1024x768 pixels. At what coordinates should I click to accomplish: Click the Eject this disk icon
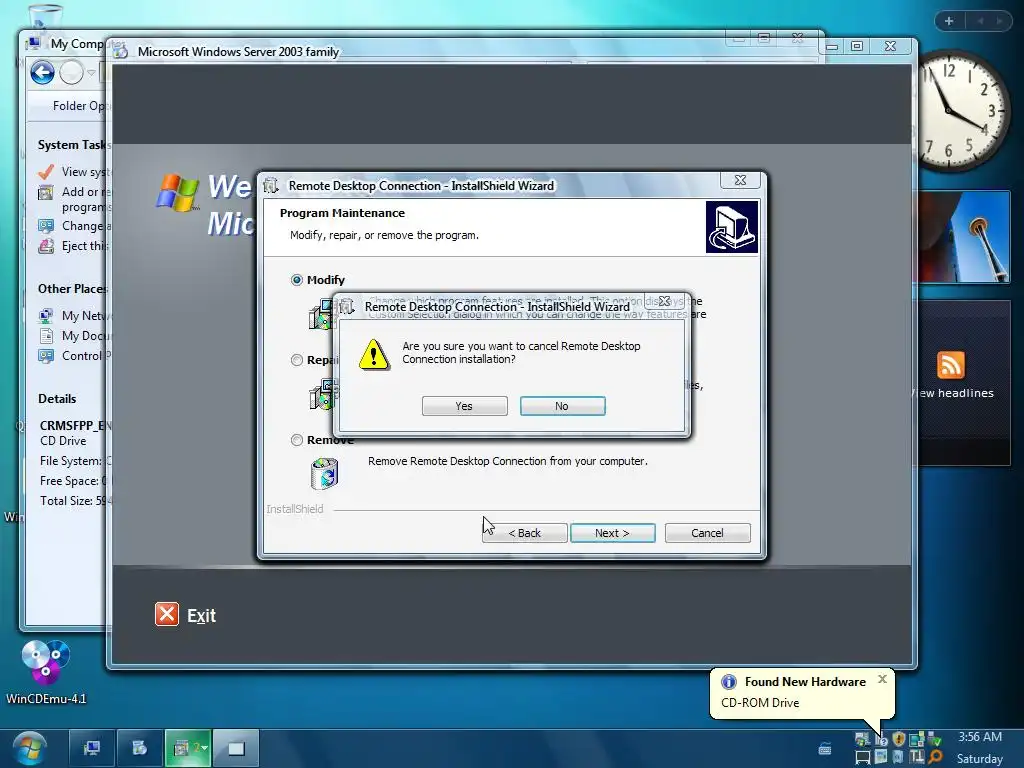(46, 246)
